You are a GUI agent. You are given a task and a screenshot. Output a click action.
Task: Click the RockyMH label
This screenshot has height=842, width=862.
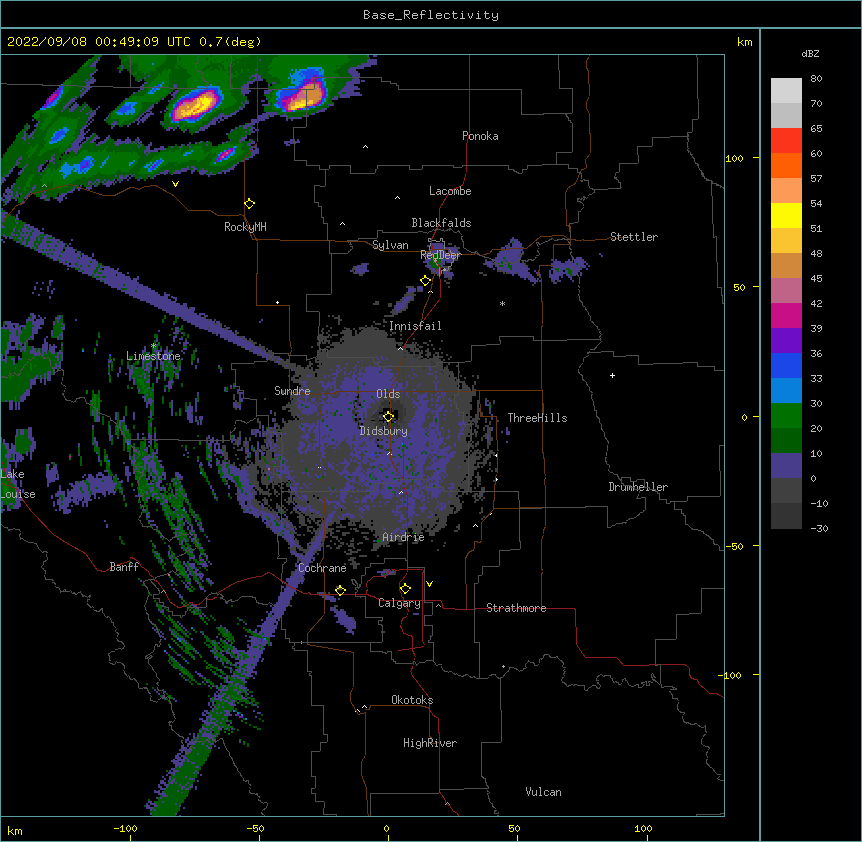point(245,227)
